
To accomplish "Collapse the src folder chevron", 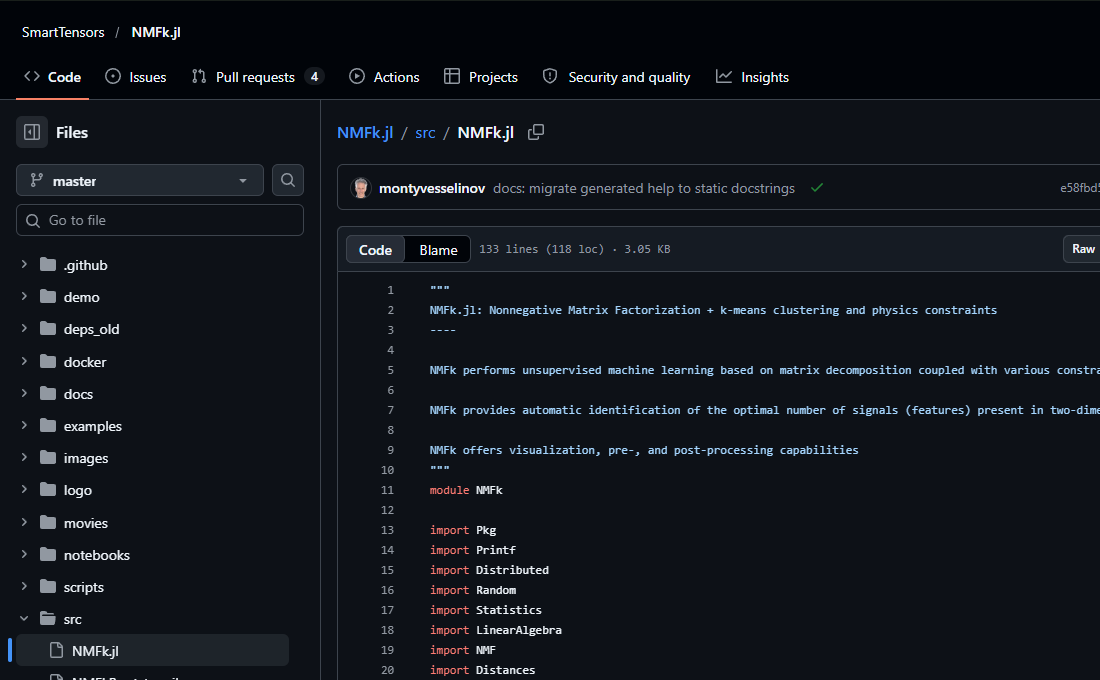I will 24,619.
